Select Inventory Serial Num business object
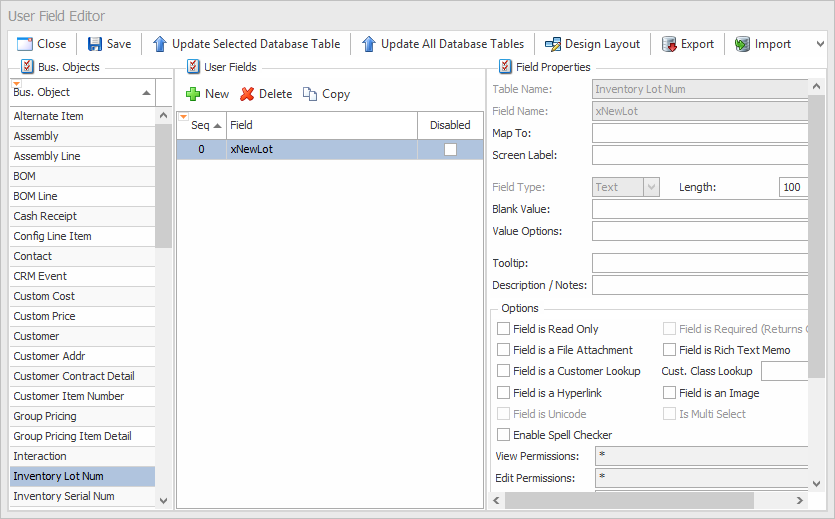This screenshot has width=835, height=519. point(64,496)
